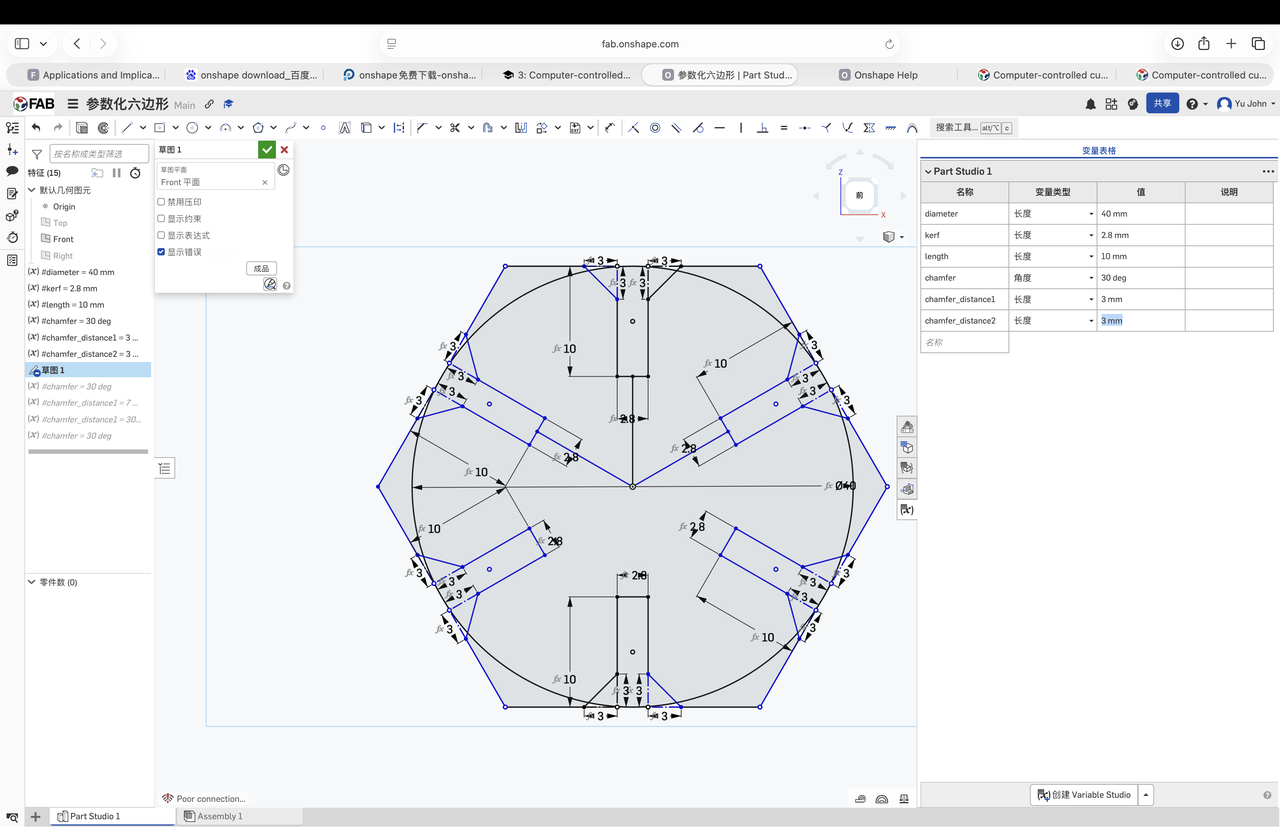Collapse the 默认几何图元 tree group
Image resolution: width=1280 pixels, height=827 pixels.
click(32, 190)
